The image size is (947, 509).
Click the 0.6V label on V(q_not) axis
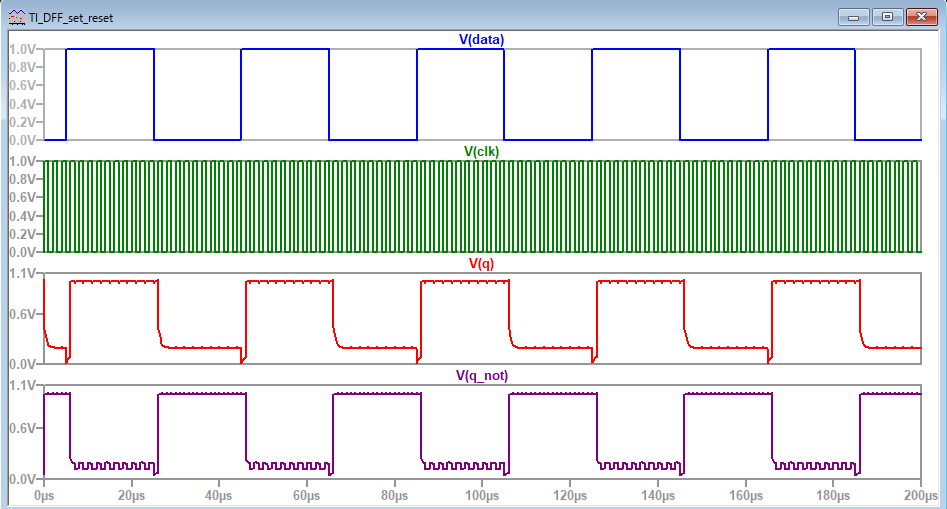[22, 427]
